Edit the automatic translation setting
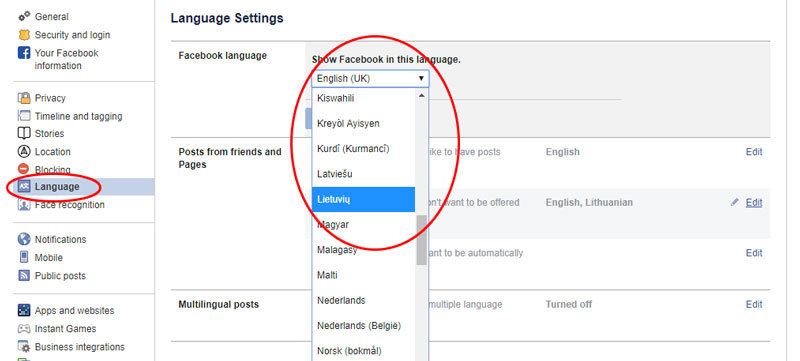Viewport: 800px width, 361px height. coord(754,253)
